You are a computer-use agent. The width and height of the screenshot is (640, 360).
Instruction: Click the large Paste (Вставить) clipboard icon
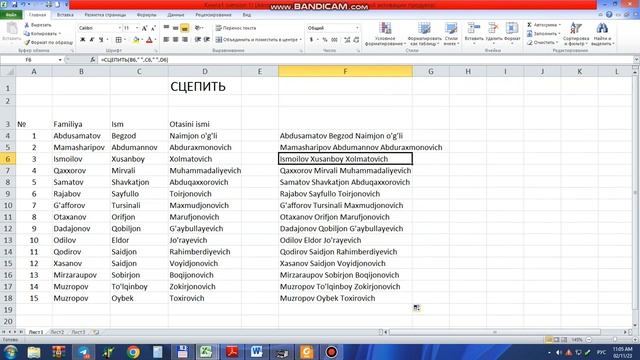click(12, 29)
